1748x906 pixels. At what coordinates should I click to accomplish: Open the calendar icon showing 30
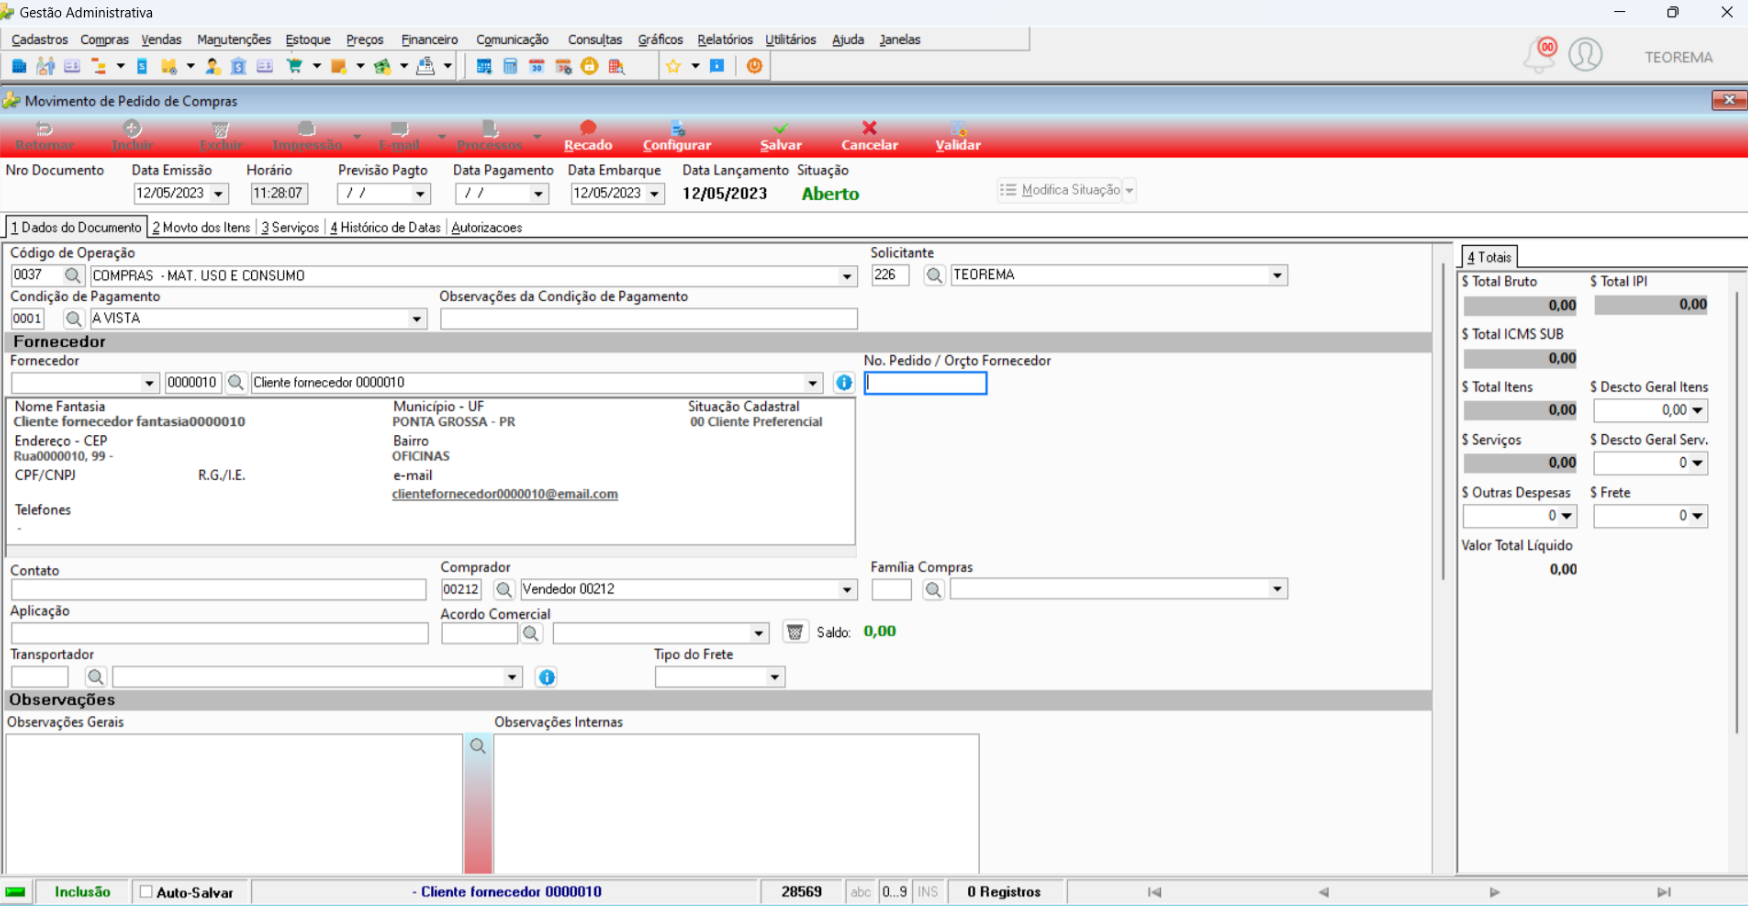click(536, 66)
